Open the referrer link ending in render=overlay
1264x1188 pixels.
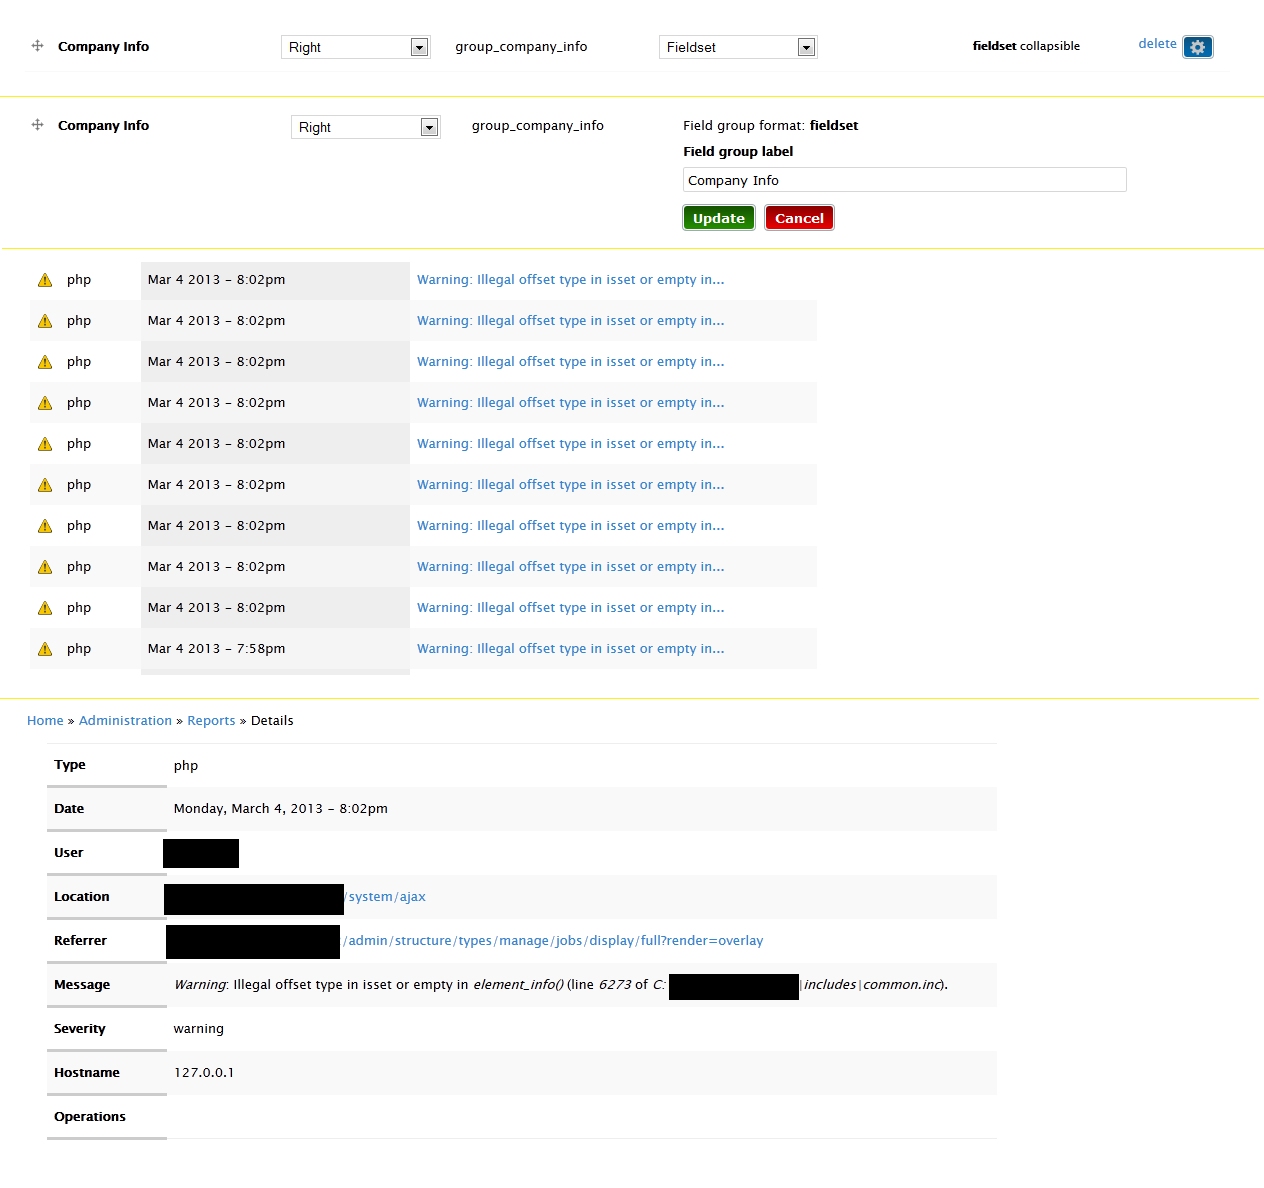[x=553, y=941]
